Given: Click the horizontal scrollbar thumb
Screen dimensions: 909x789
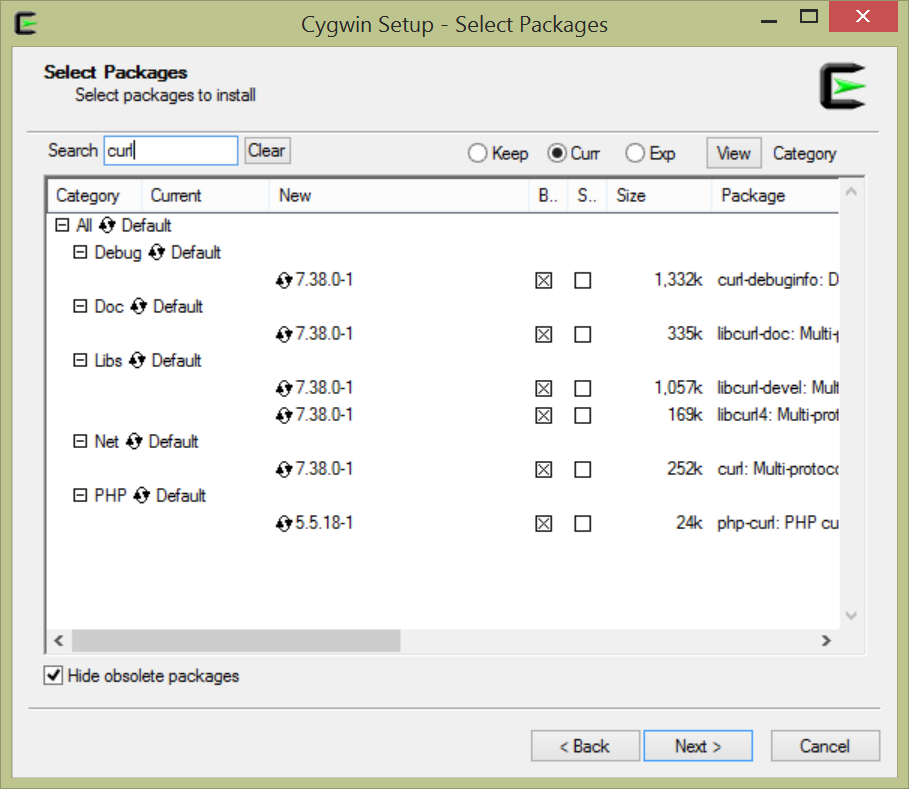Looking at the screenshot, I should (236, 641).
